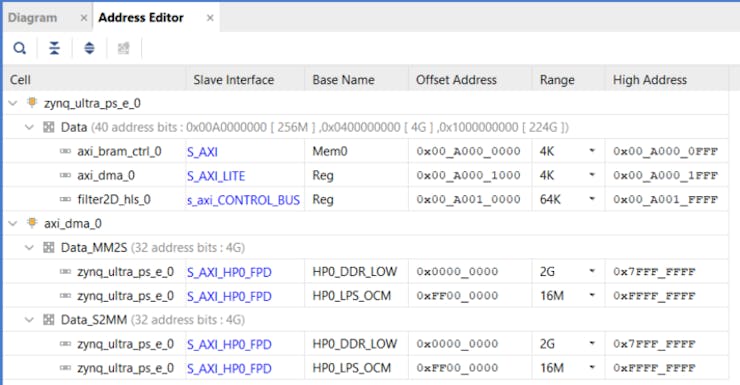
Task: Click the segment icon beside axi_bram_ctrl_0
Action: point(66,151)
